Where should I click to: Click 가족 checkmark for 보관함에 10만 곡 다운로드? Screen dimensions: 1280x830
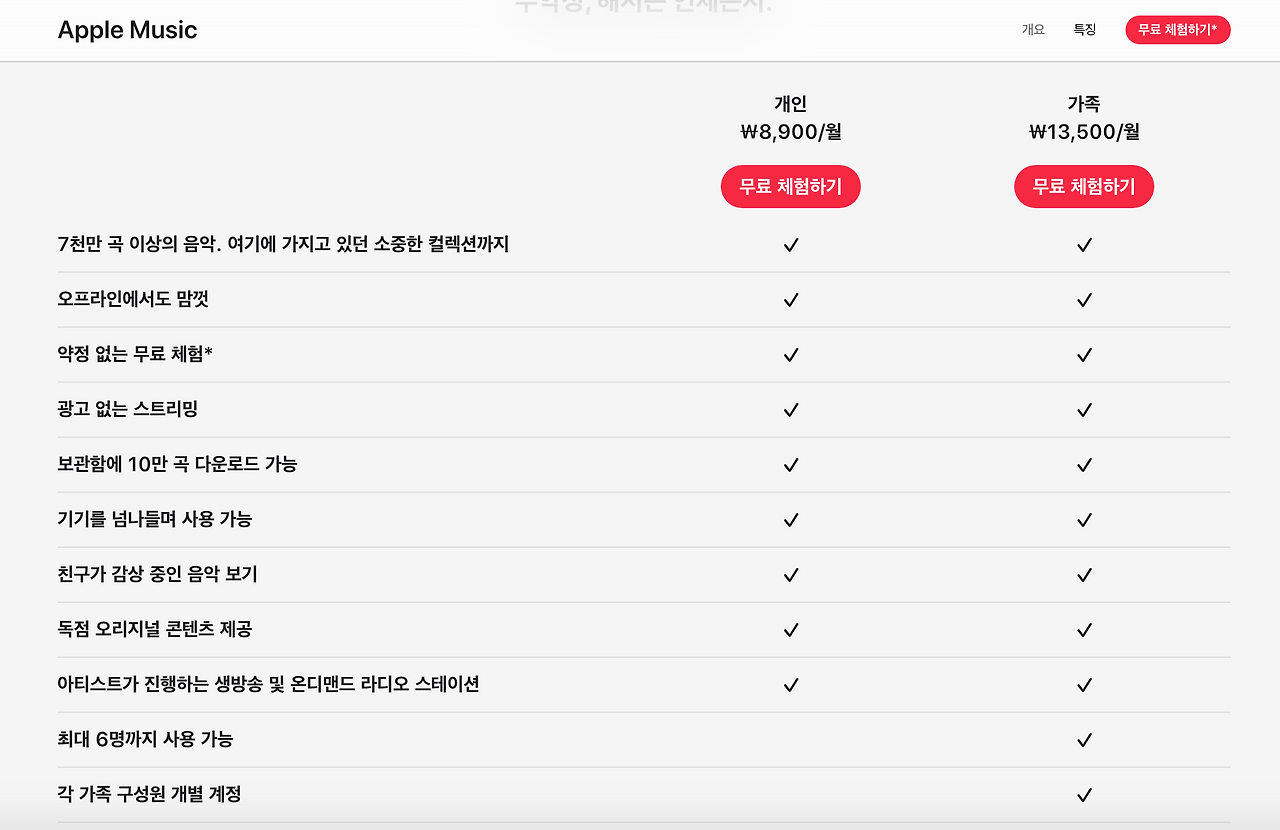point(1084,465)
